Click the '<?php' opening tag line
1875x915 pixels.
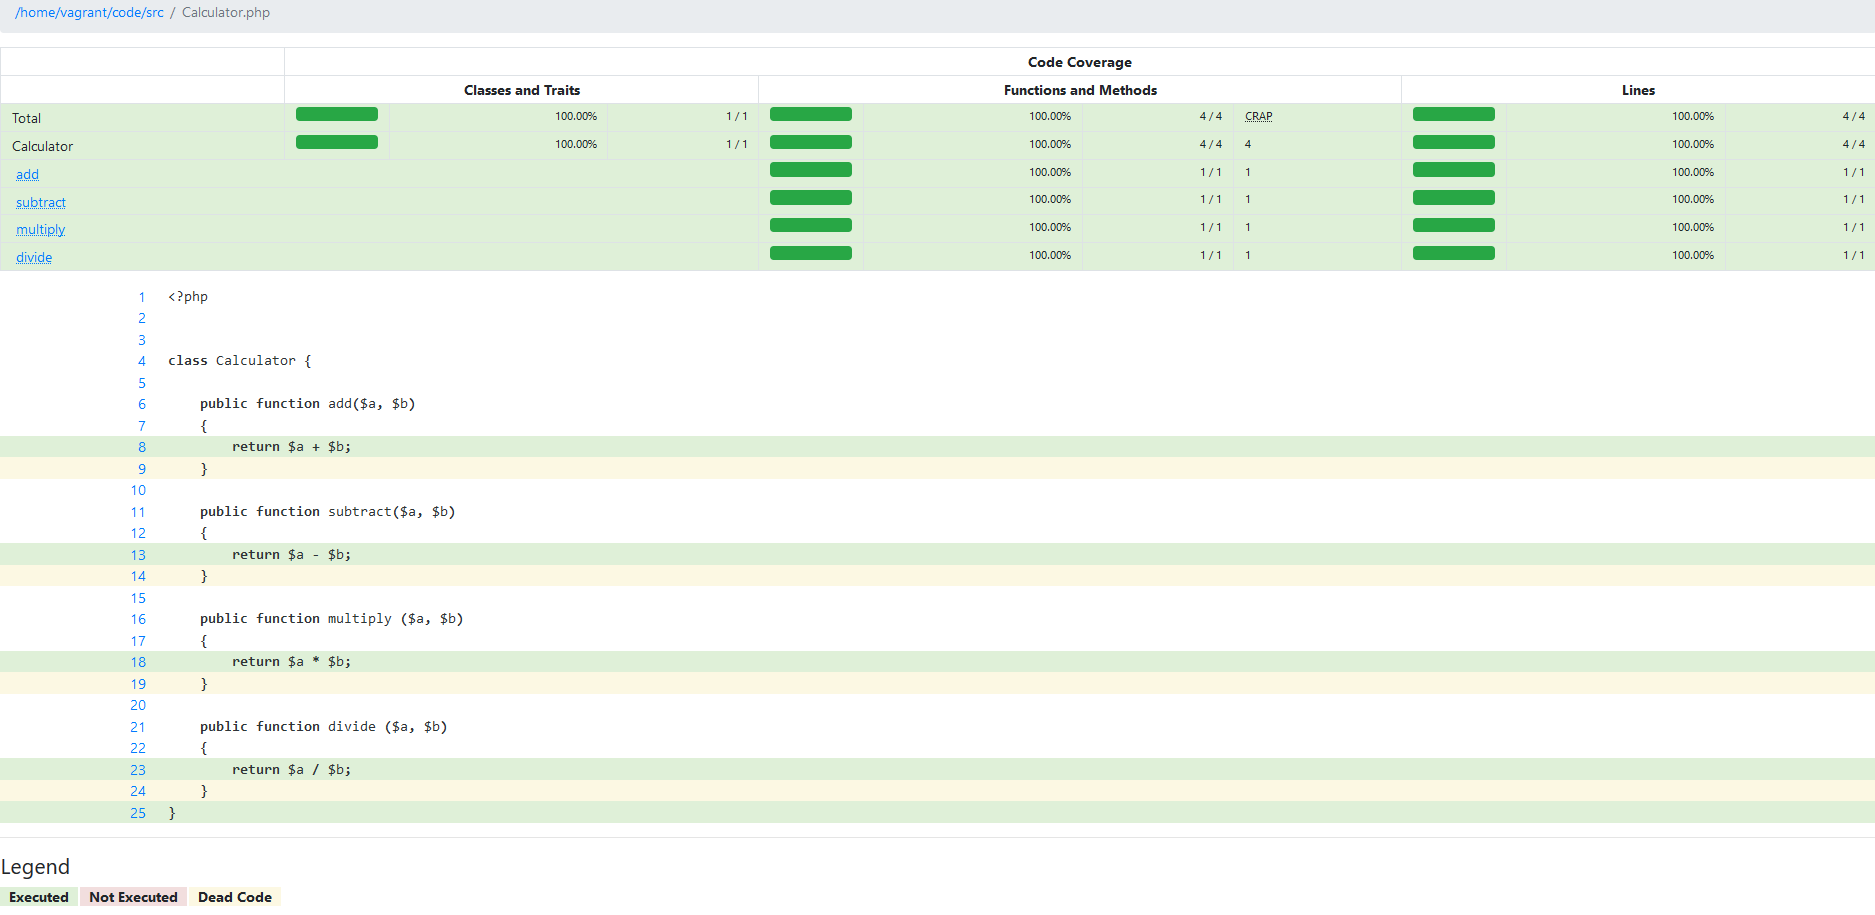tap(188, 297)
